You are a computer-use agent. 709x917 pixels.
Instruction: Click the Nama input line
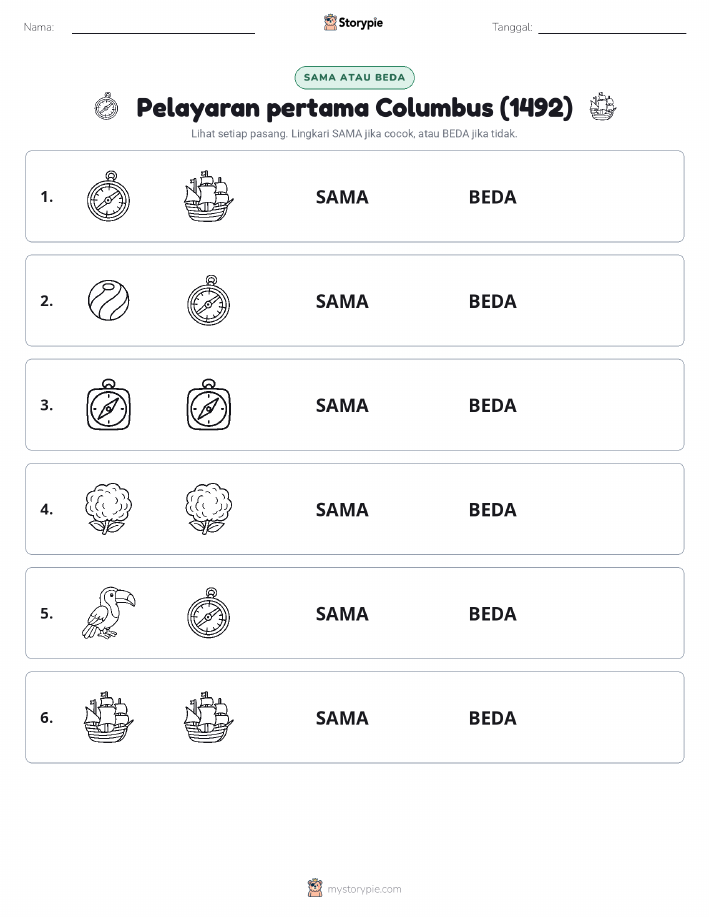[x=163, y=28]
